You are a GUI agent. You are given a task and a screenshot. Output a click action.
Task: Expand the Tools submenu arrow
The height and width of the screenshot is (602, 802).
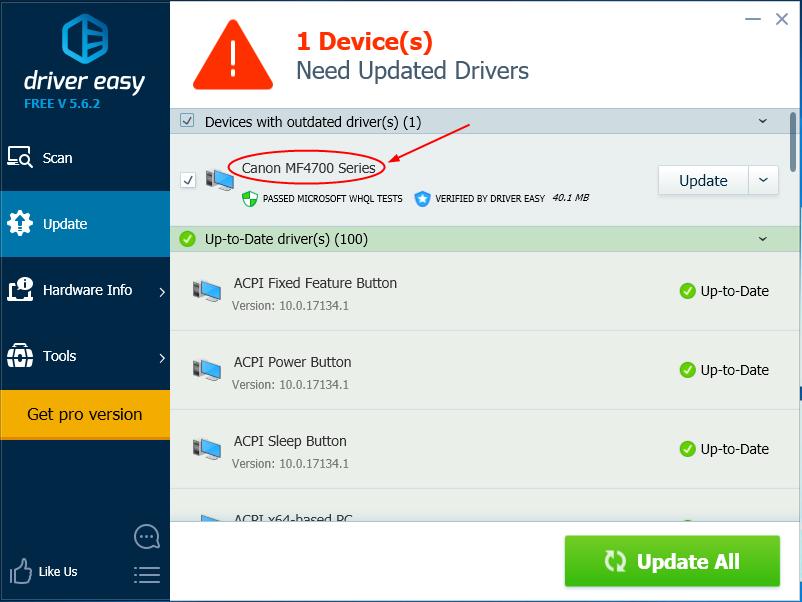pos(162,358)
